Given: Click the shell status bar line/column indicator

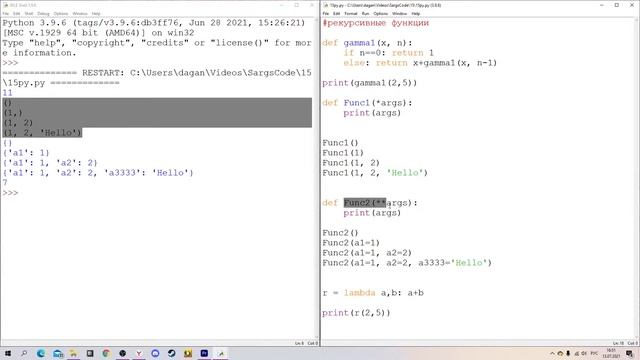Looking at the screenshot, I should [x=307, y=343].
